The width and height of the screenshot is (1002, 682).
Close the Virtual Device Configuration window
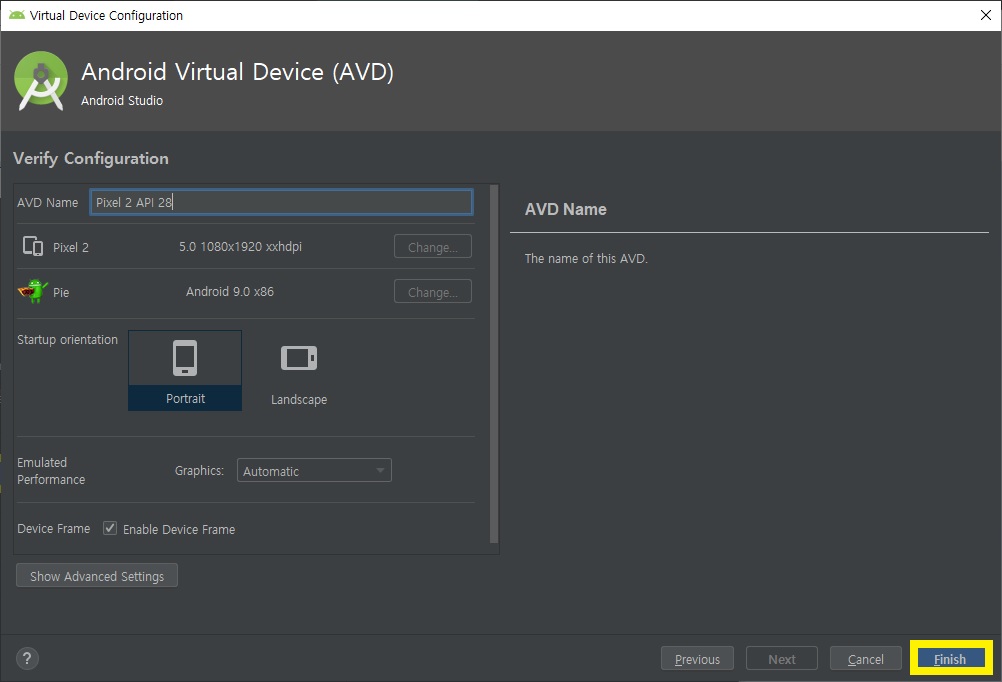[985, 15]
